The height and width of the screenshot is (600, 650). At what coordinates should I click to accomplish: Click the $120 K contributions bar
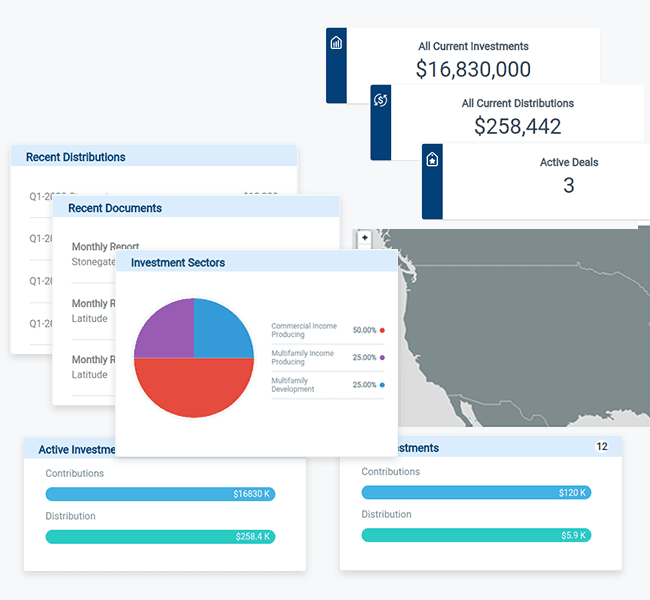coord(476,493)
